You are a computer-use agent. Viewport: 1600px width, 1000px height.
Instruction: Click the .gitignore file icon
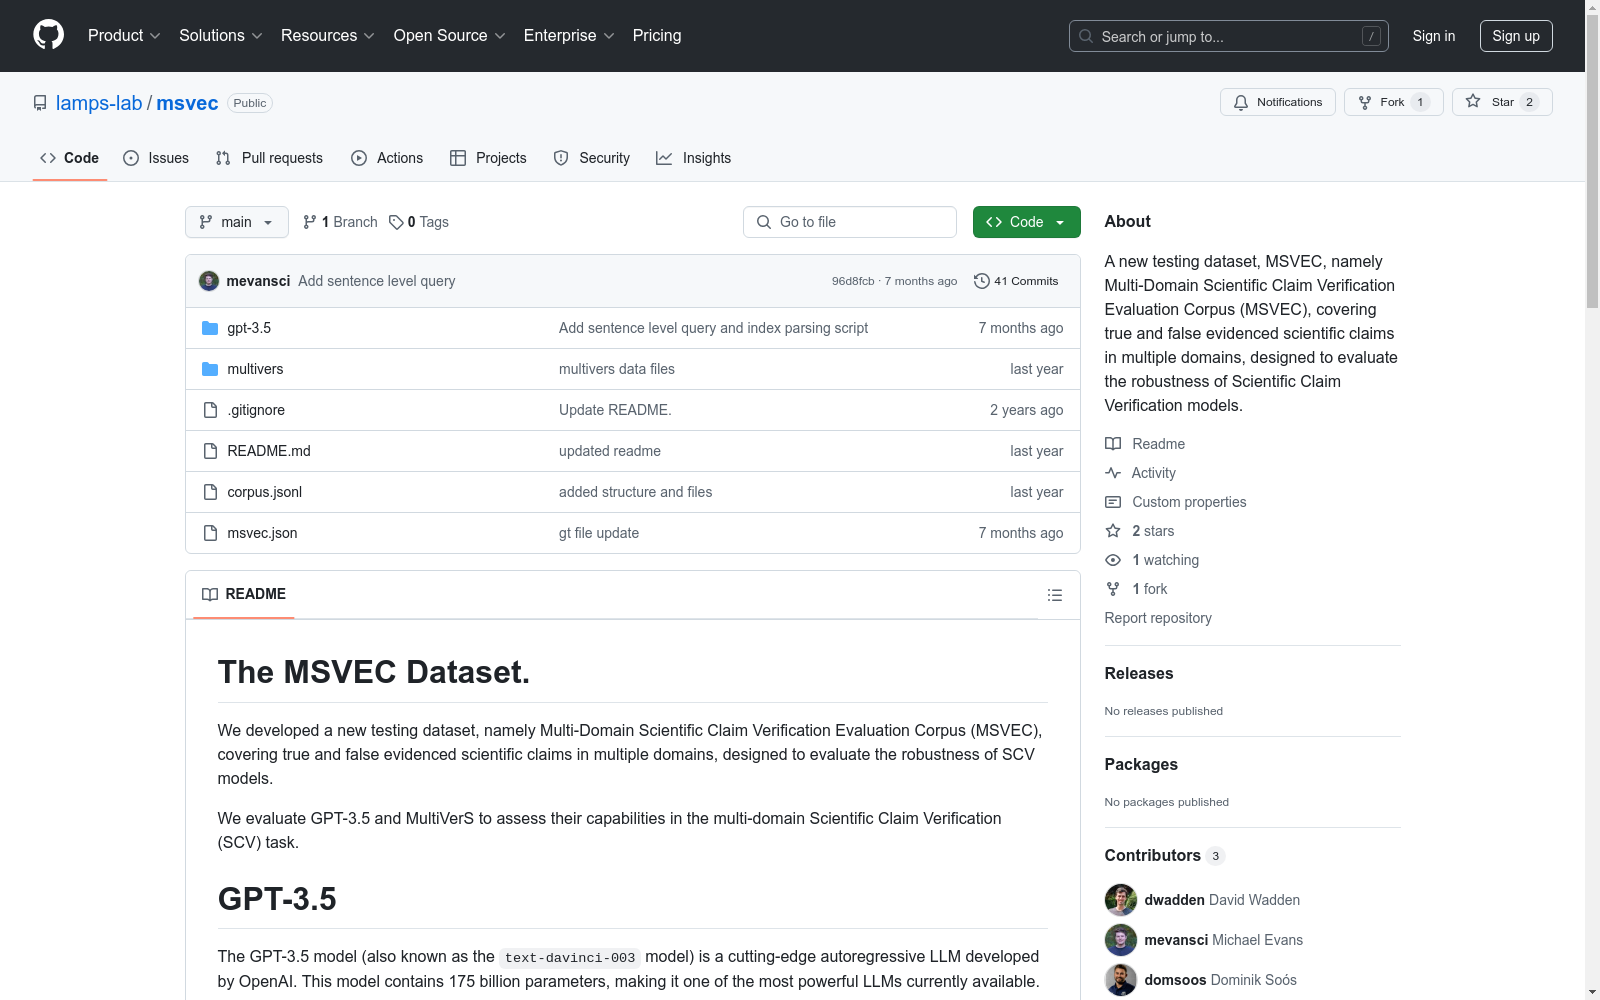pyautogui.click(x=210, y=410)
